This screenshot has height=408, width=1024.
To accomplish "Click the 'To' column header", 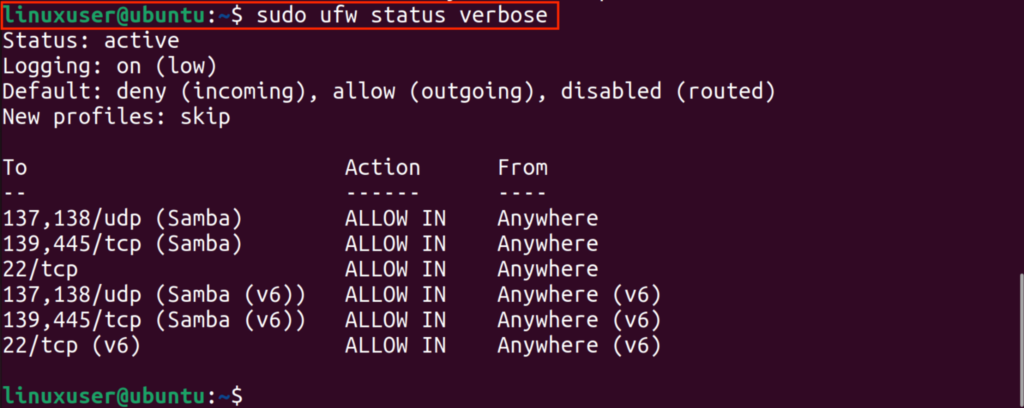I will (x=15, y=168).
